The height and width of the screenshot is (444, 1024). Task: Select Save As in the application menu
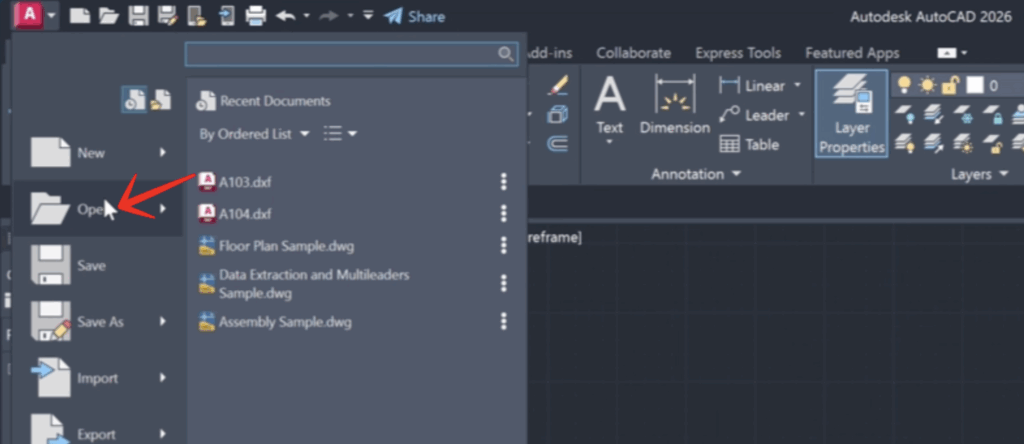pyautogui.click(x=100, y=322)
